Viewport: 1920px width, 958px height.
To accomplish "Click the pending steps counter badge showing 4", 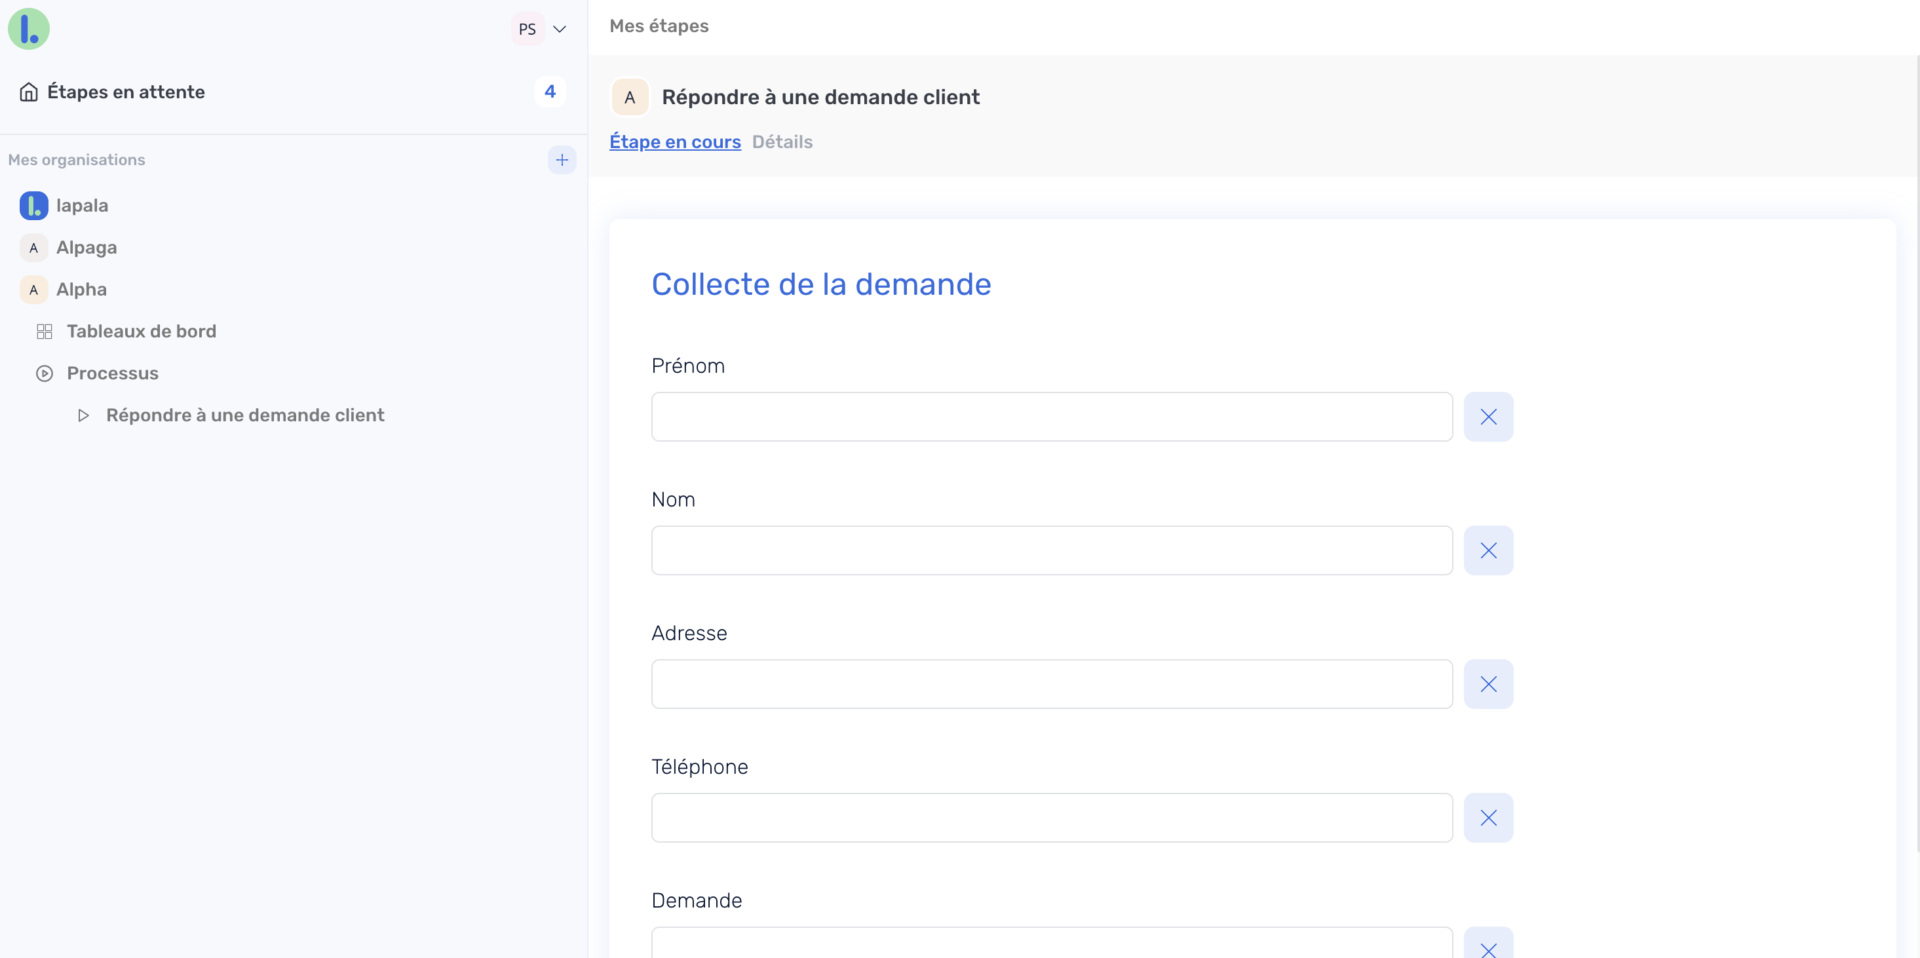I will (550, 92).
